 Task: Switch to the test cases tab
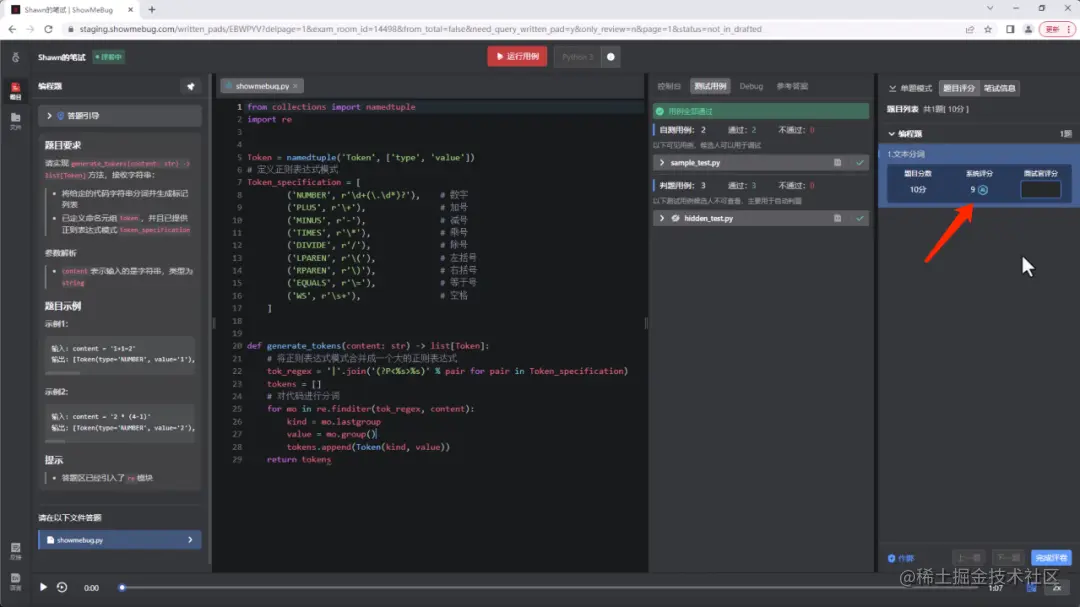[710, 86]
